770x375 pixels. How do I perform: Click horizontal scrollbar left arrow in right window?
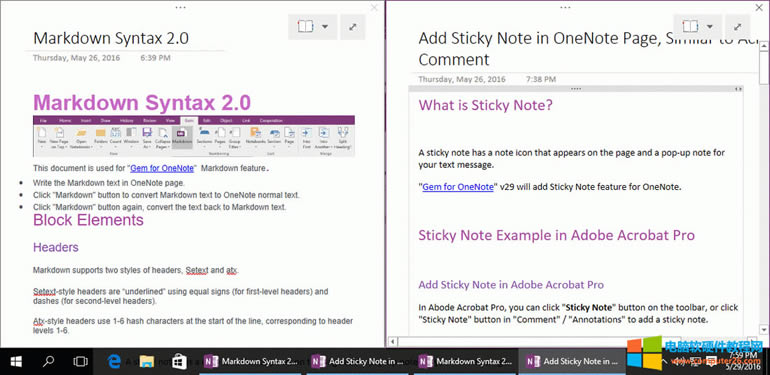point(393,341)
